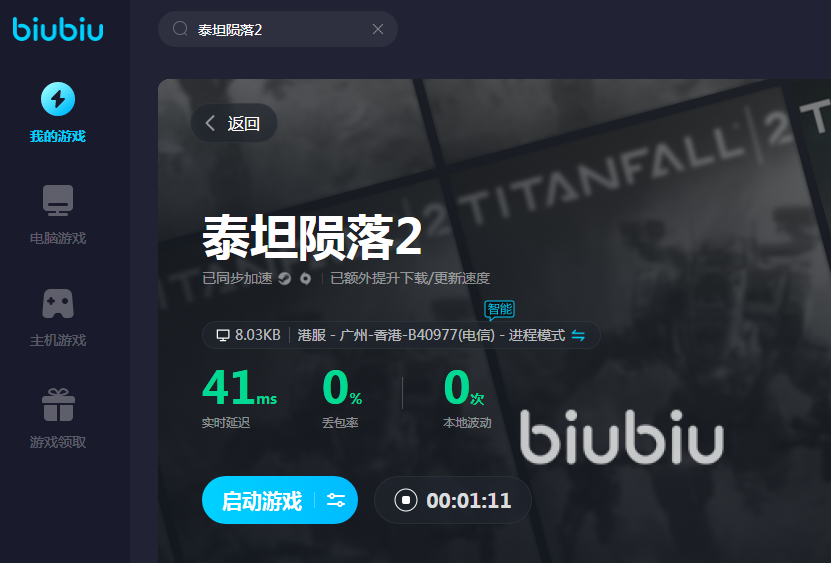Screen dimensions: 831x563
Task: Click the biubiu logo in the sidebar
Action: (x=58, y=29)
